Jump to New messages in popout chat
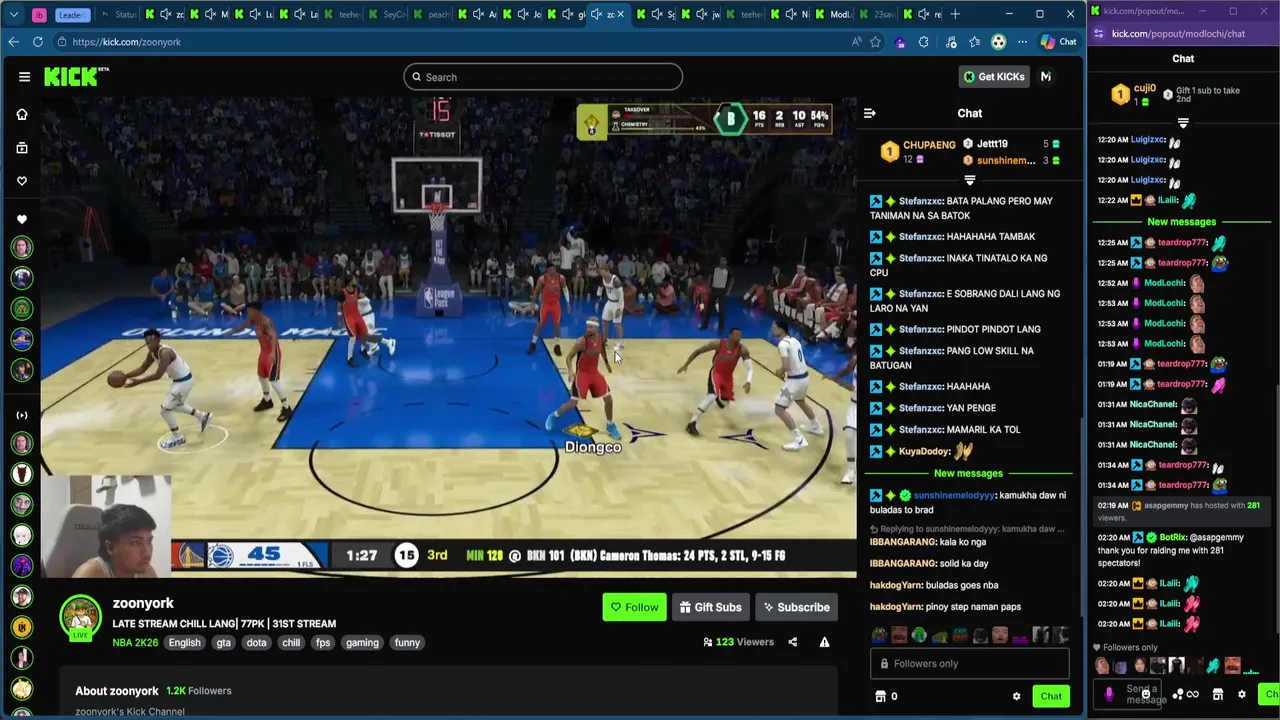1280x720 pixels. 1182,222
